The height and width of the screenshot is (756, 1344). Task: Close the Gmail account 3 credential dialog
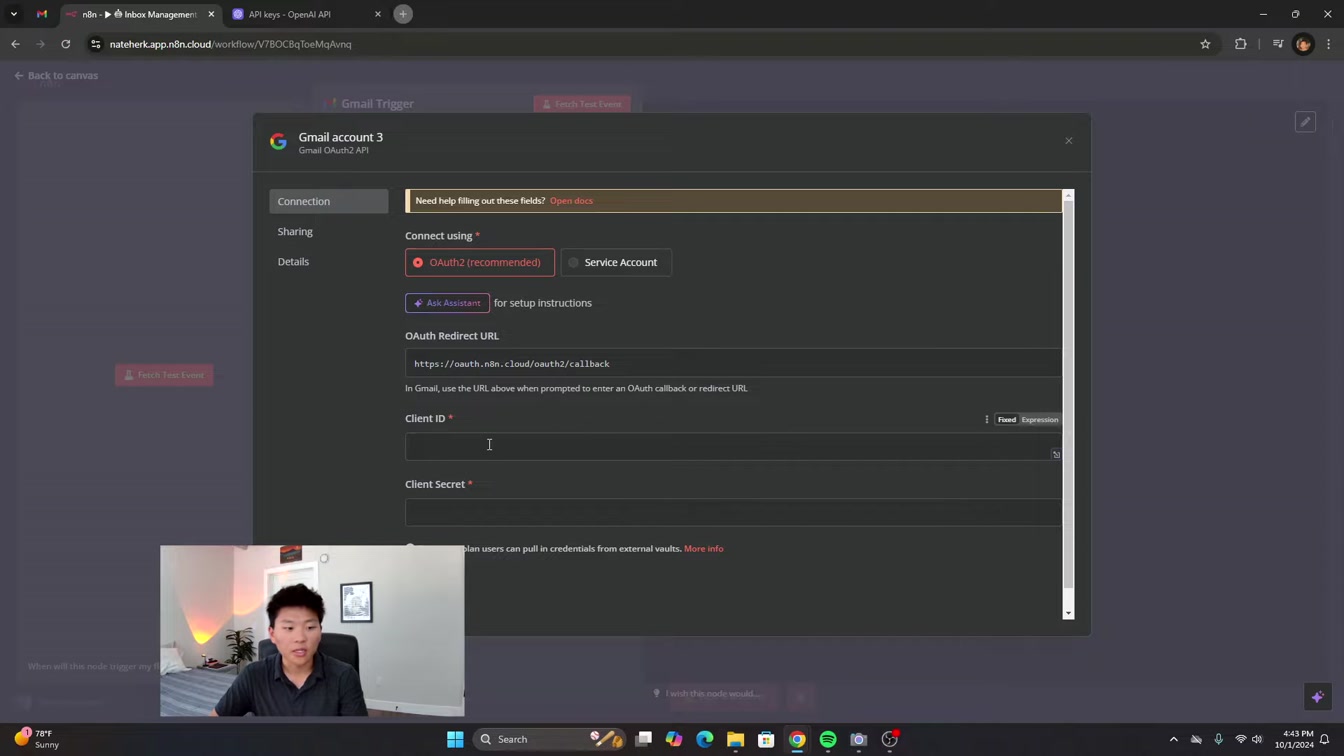[1068, 141]
